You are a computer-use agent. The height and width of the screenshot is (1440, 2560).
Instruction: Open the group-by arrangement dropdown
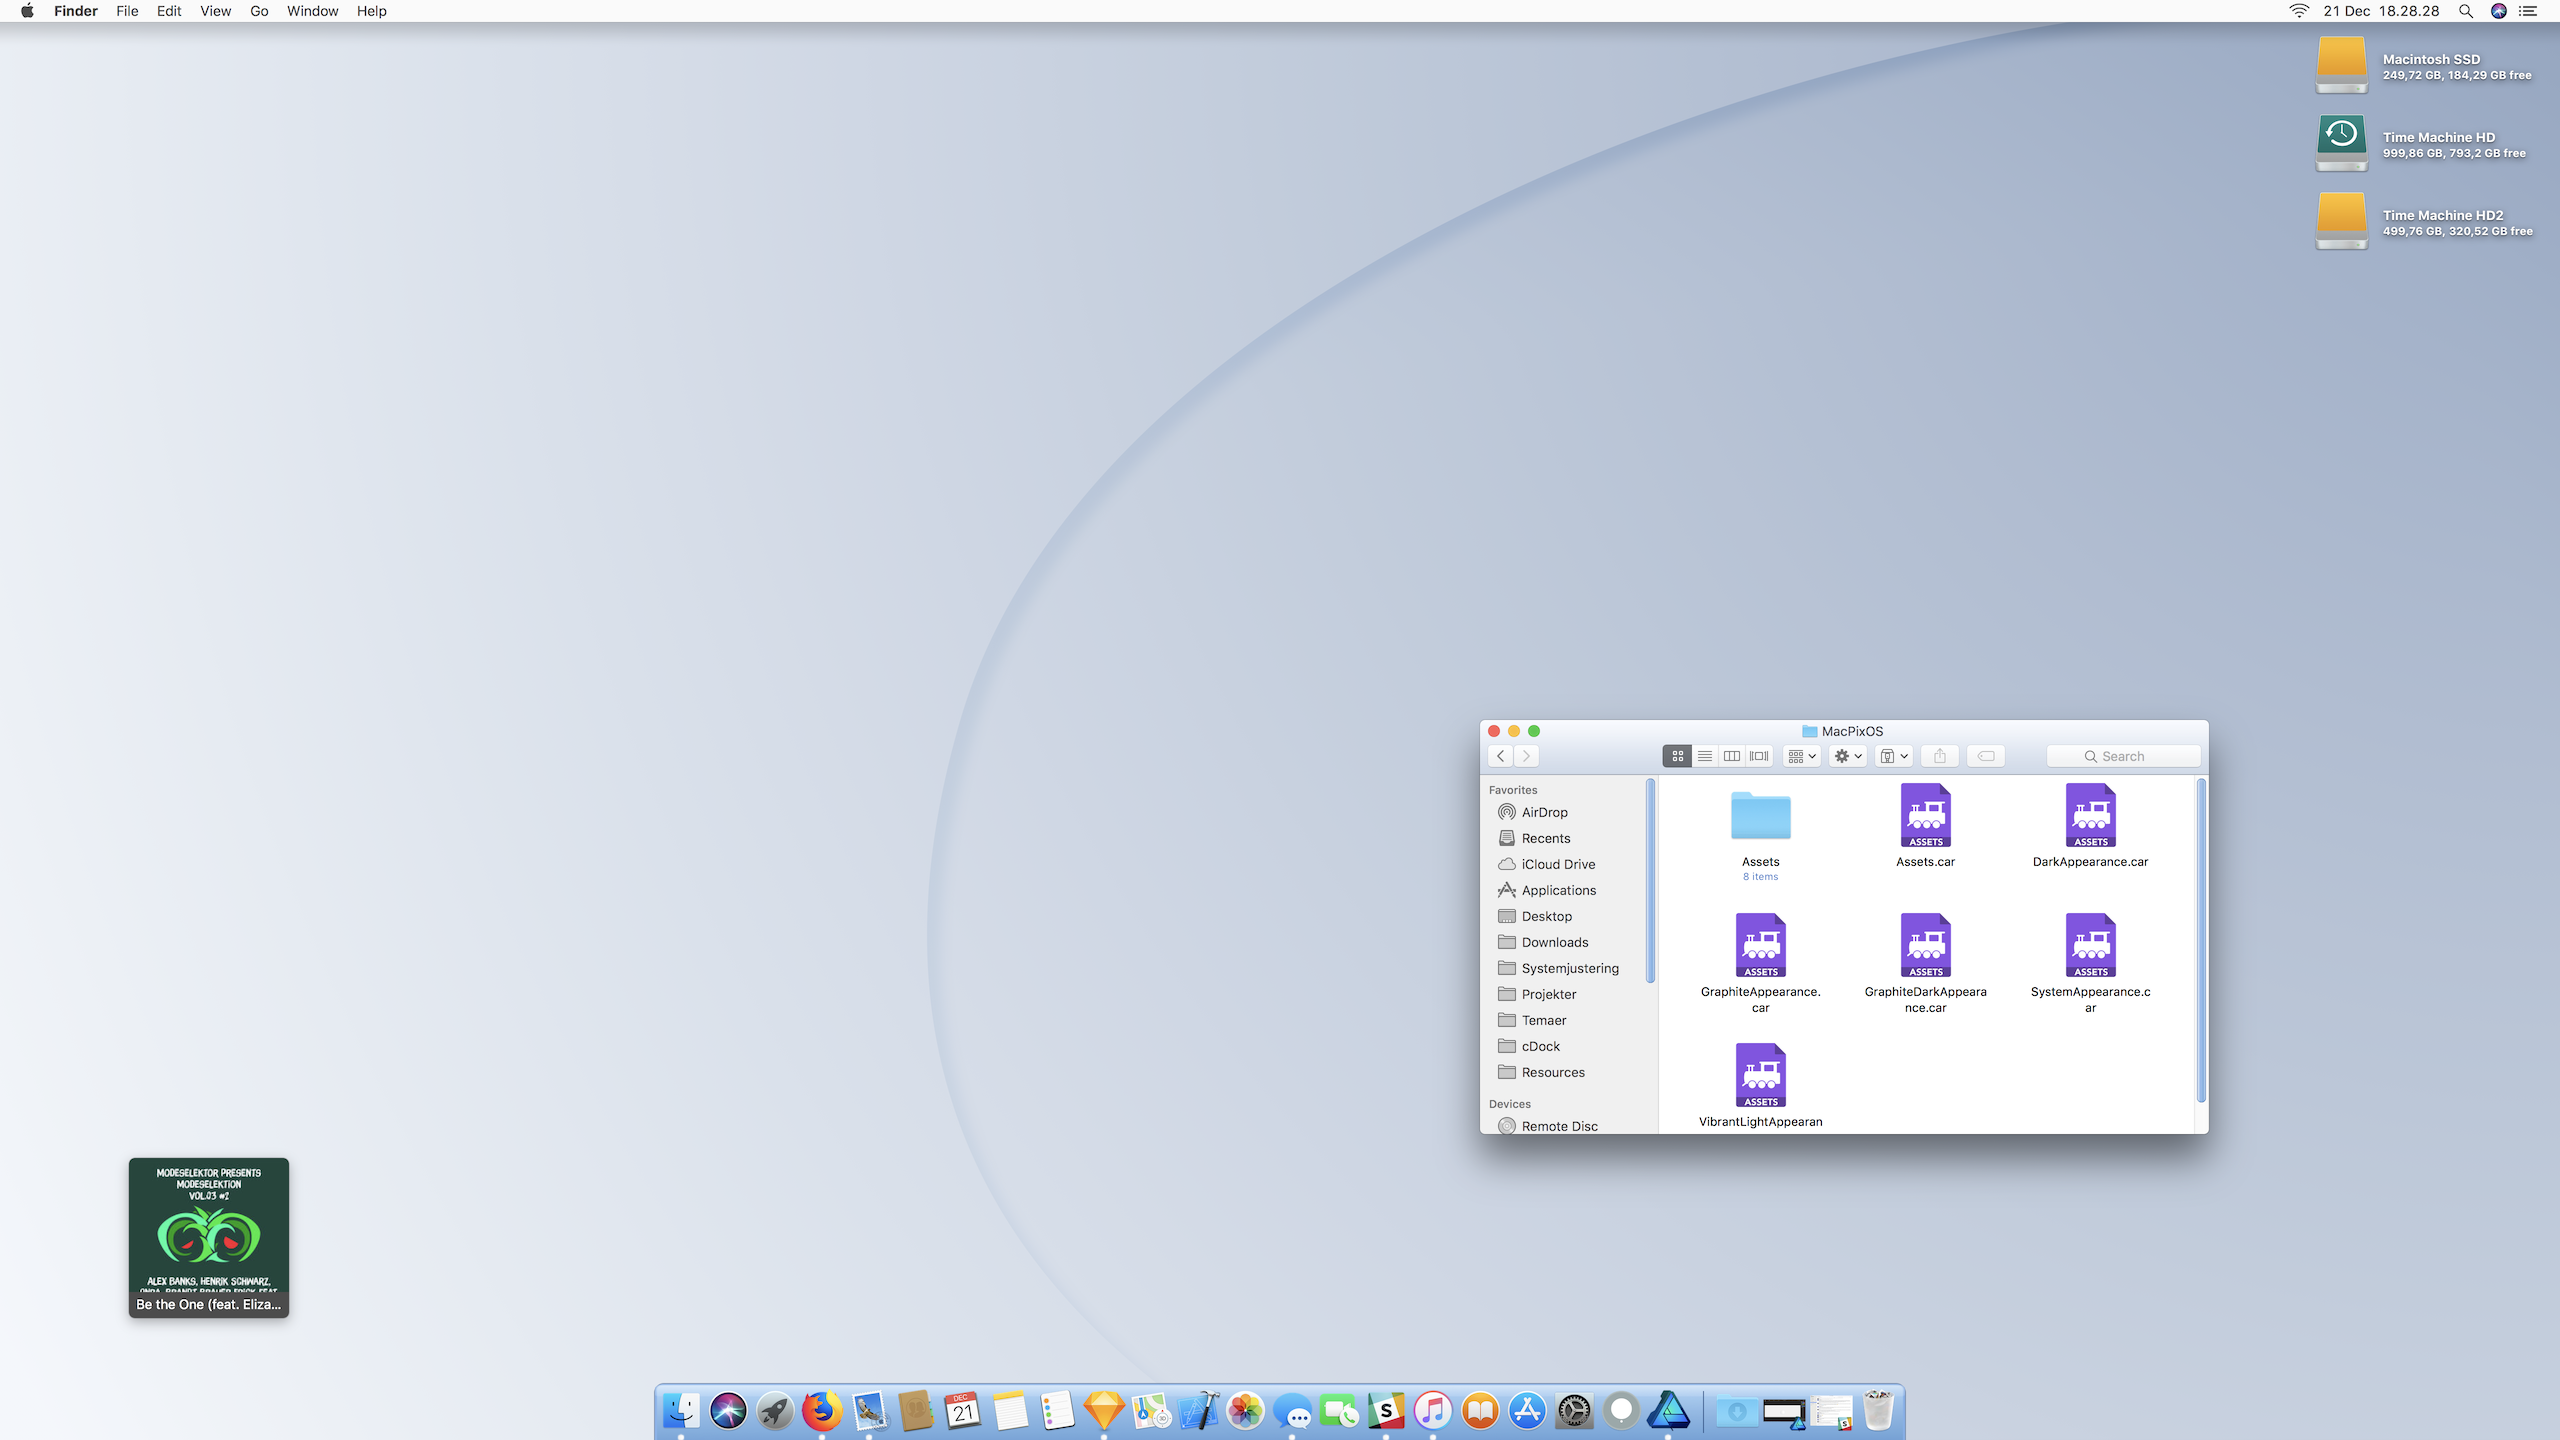pos(1802,756)
